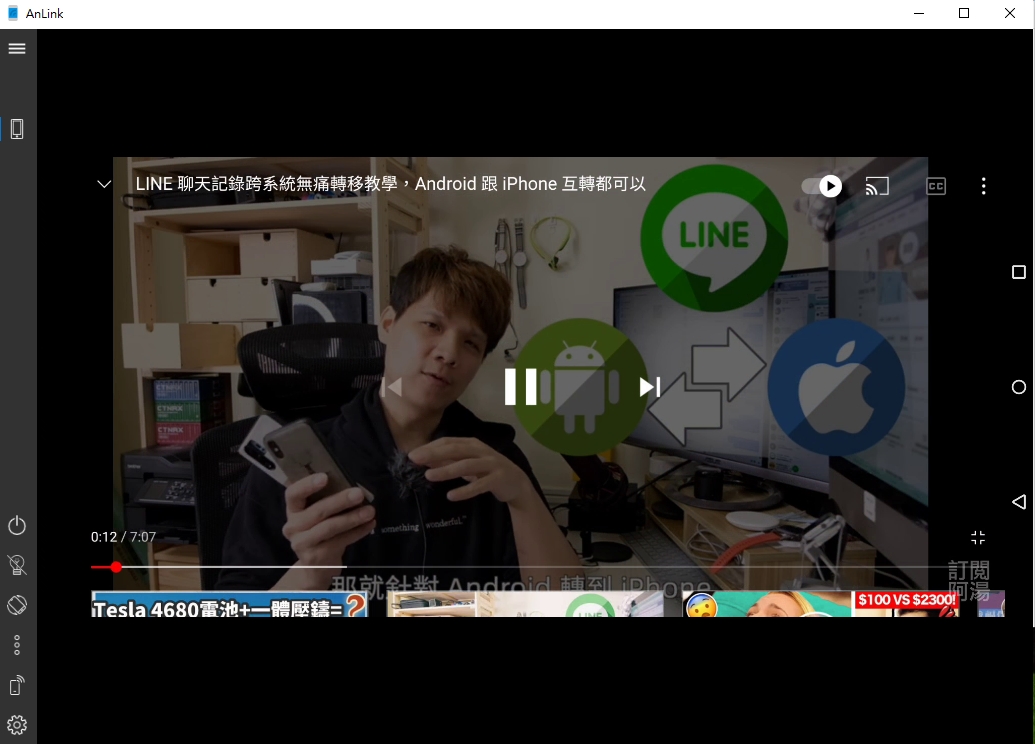
Task: Toggle the screen-off lightbulb icon
Action: point(17,565)
